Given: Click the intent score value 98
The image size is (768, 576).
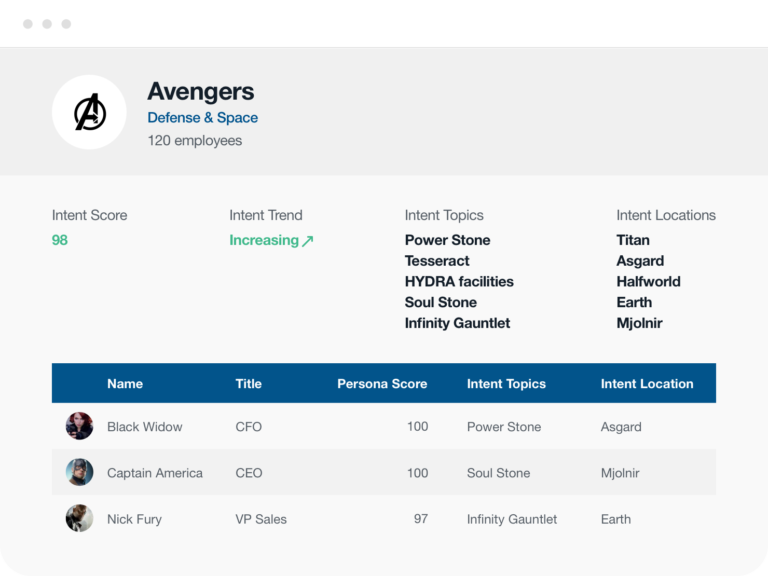Looking at the screenshot, I should (x=60, y=240).
